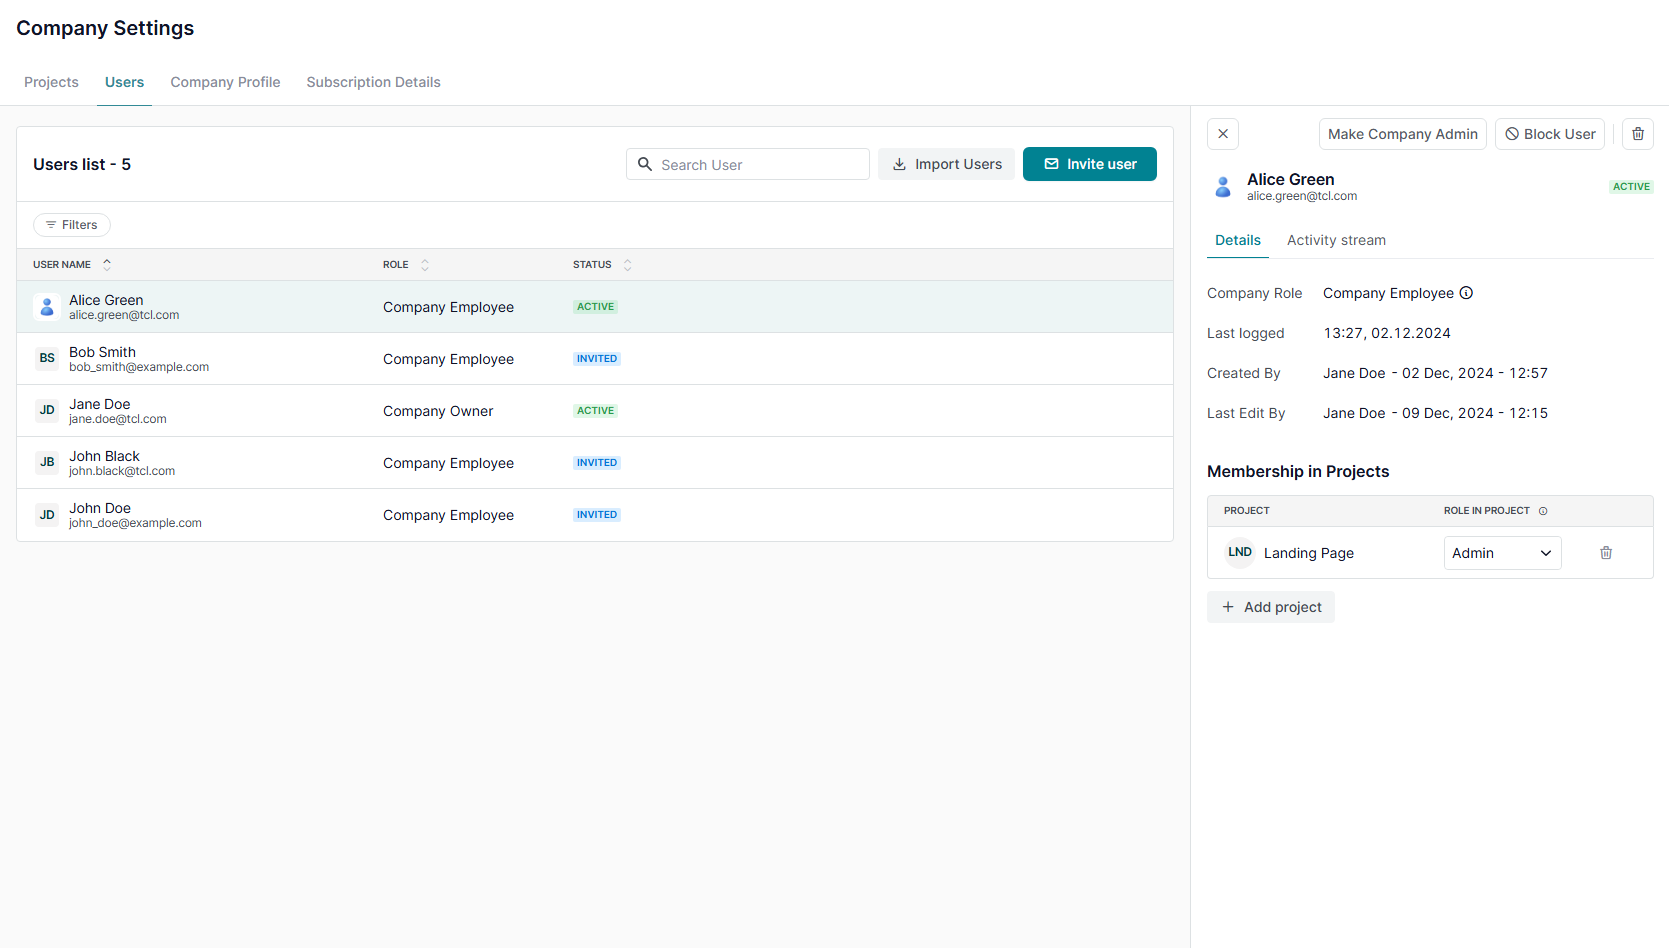Click the BS avatar for Bob Smith

(47, 358)
